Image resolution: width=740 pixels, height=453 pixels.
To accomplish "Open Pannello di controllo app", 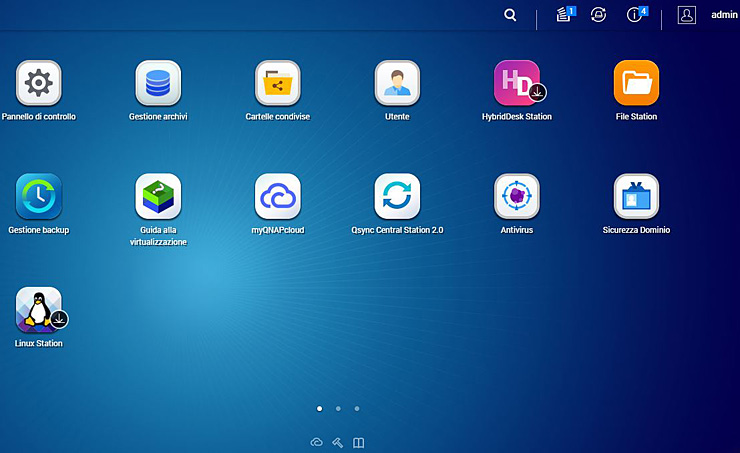I will click(x=38, y=83).
